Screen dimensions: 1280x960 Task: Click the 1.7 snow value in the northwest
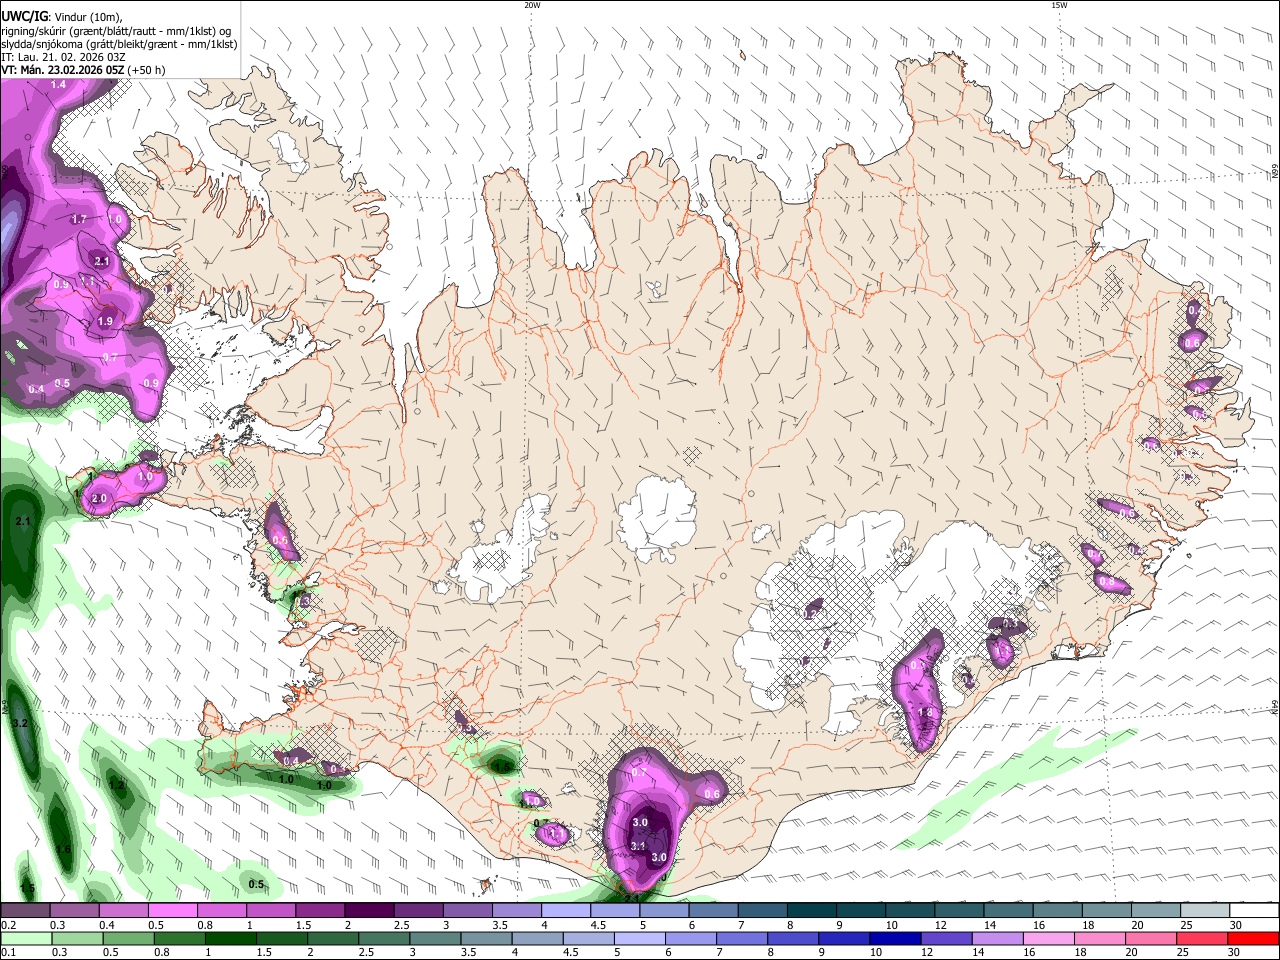(x=80, y=219)
